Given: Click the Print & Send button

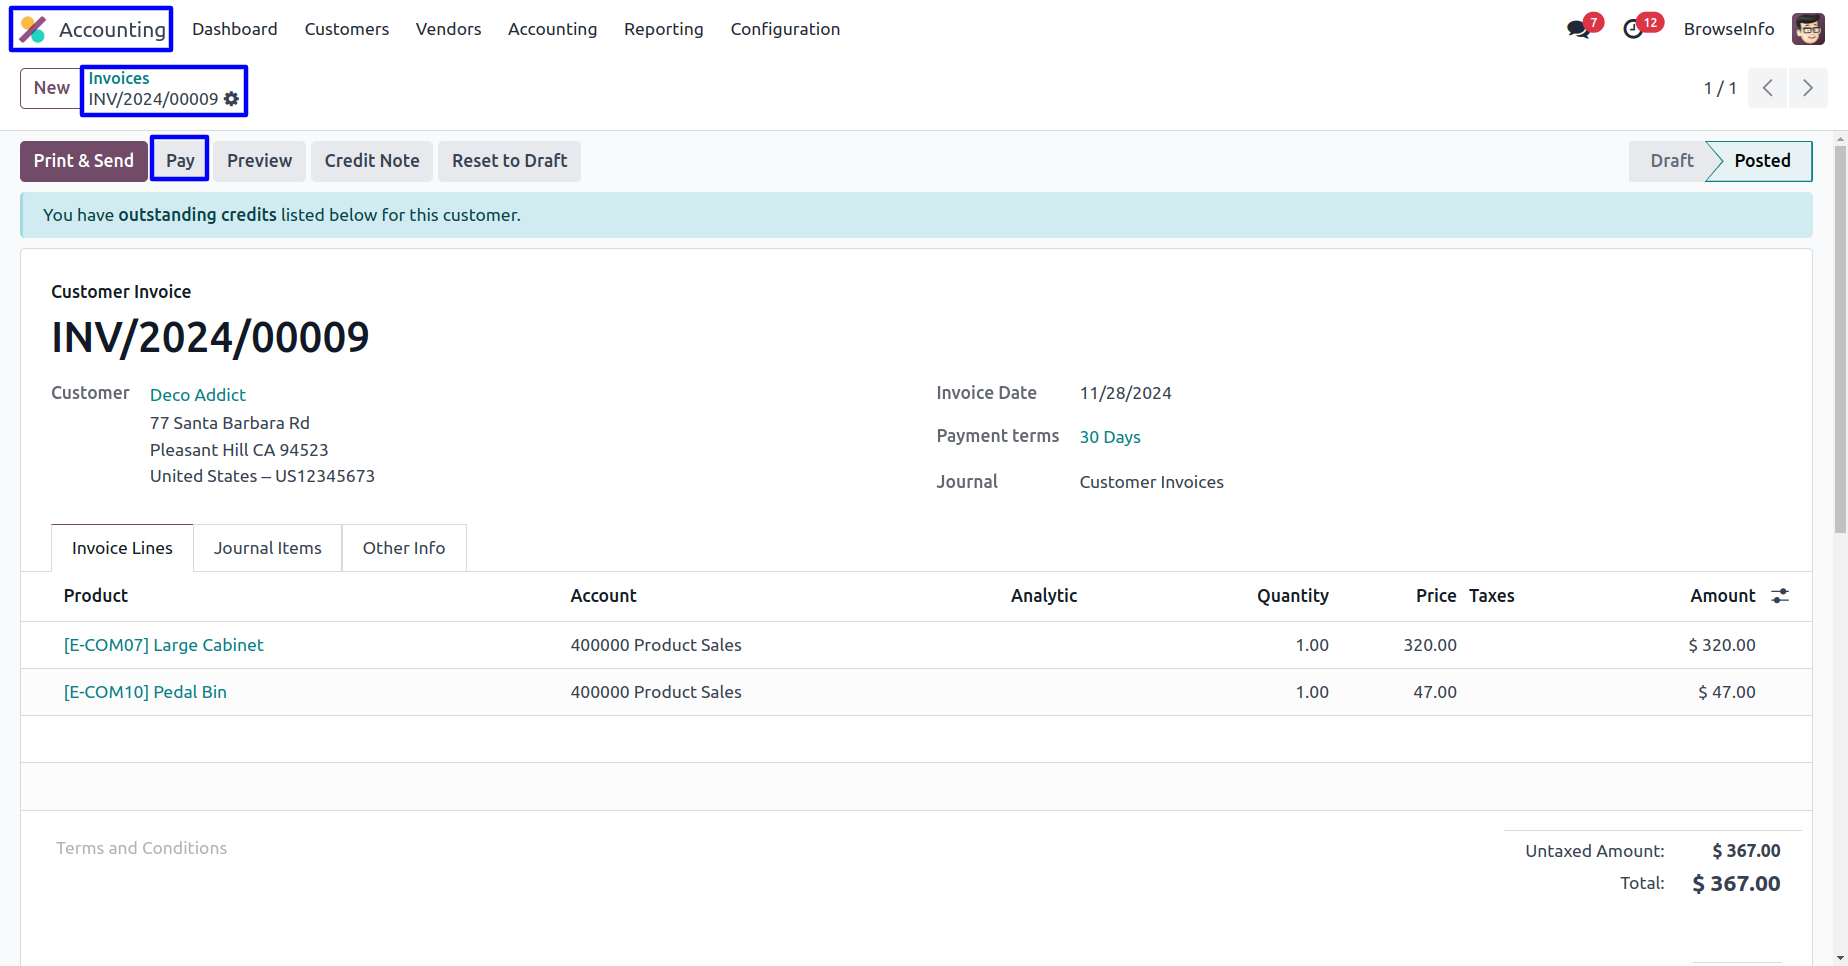Looking at the screenshot, I should [84, 161].
